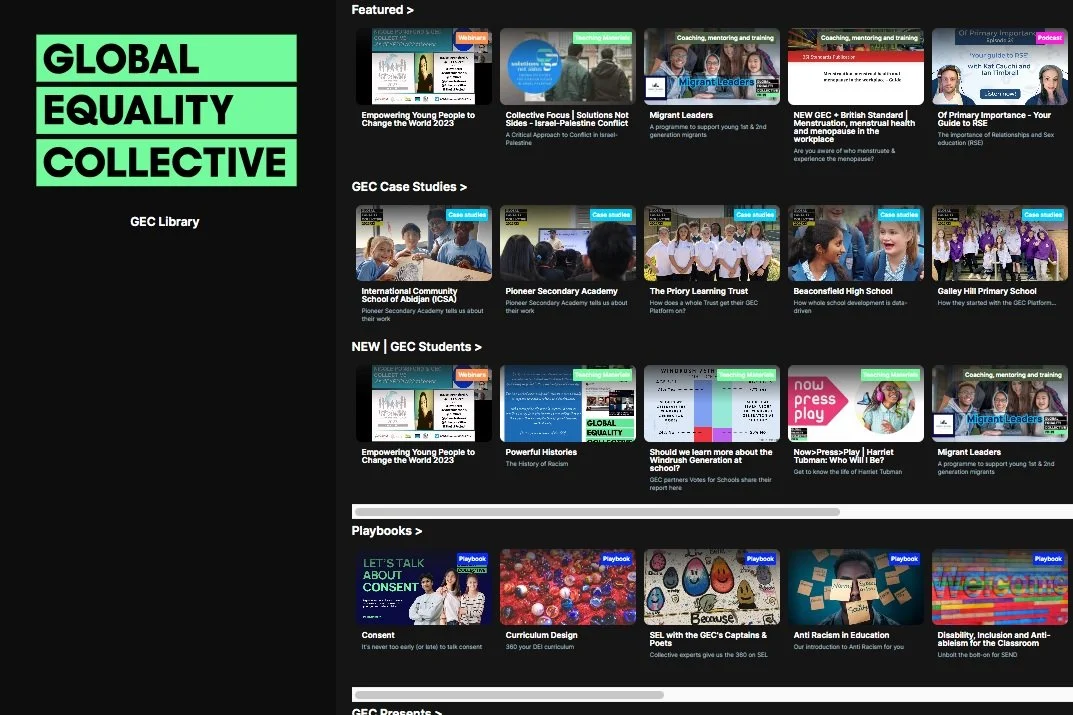Image resolution: width=1073 pixels, height=715 pixels.
Task: Click the Playbook badge on the Consent card
Action: coord(471,558)
